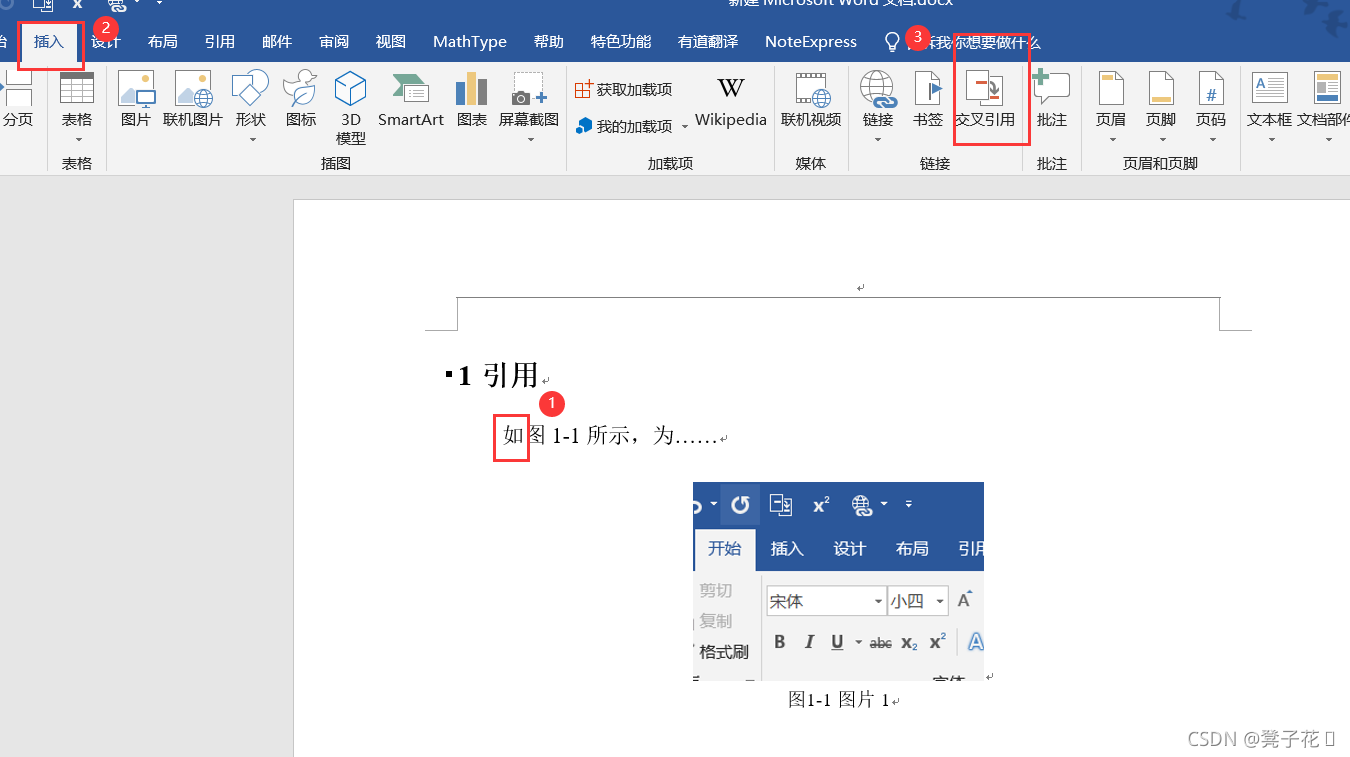
Task: Insert 联机视频 online video
Action: coord(811,98)
